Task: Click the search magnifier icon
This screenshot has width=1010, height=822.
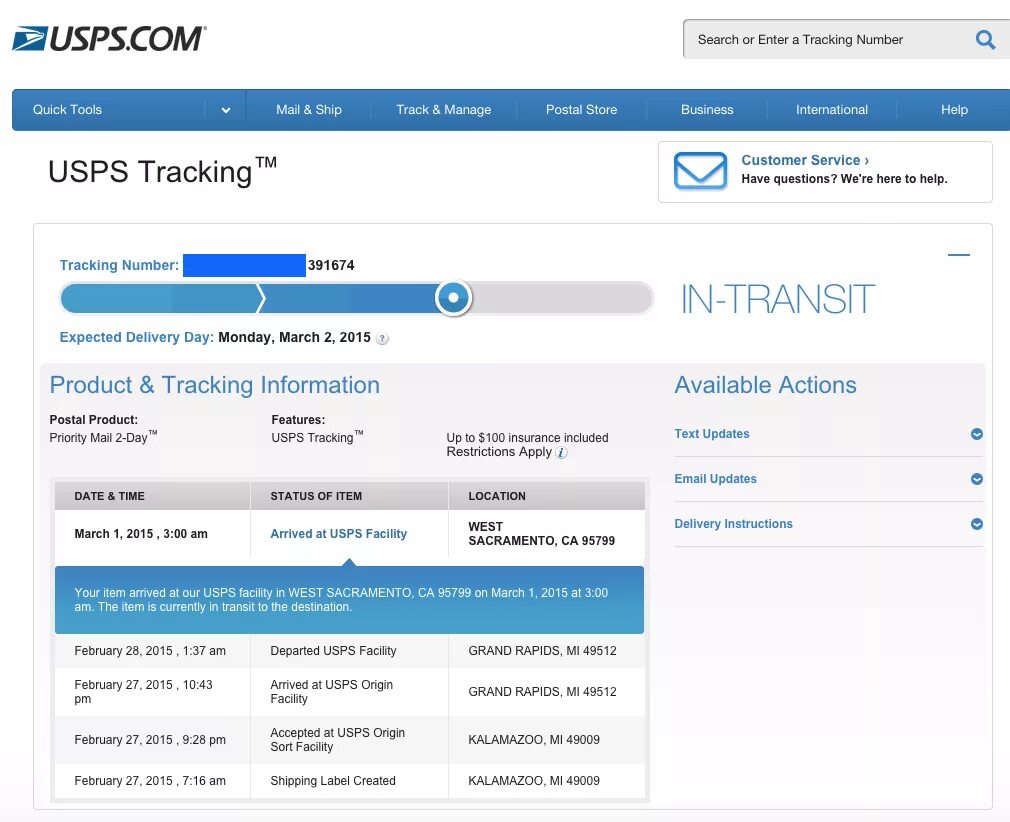Action: coord(985,39)
